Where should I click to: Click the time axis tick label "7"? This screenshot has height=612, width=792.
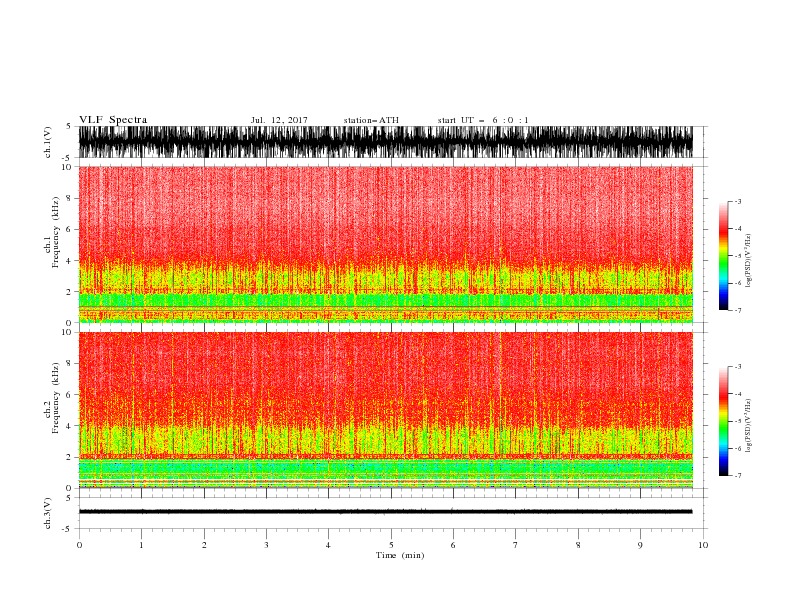pyautogui.click(x=516, y=545)
